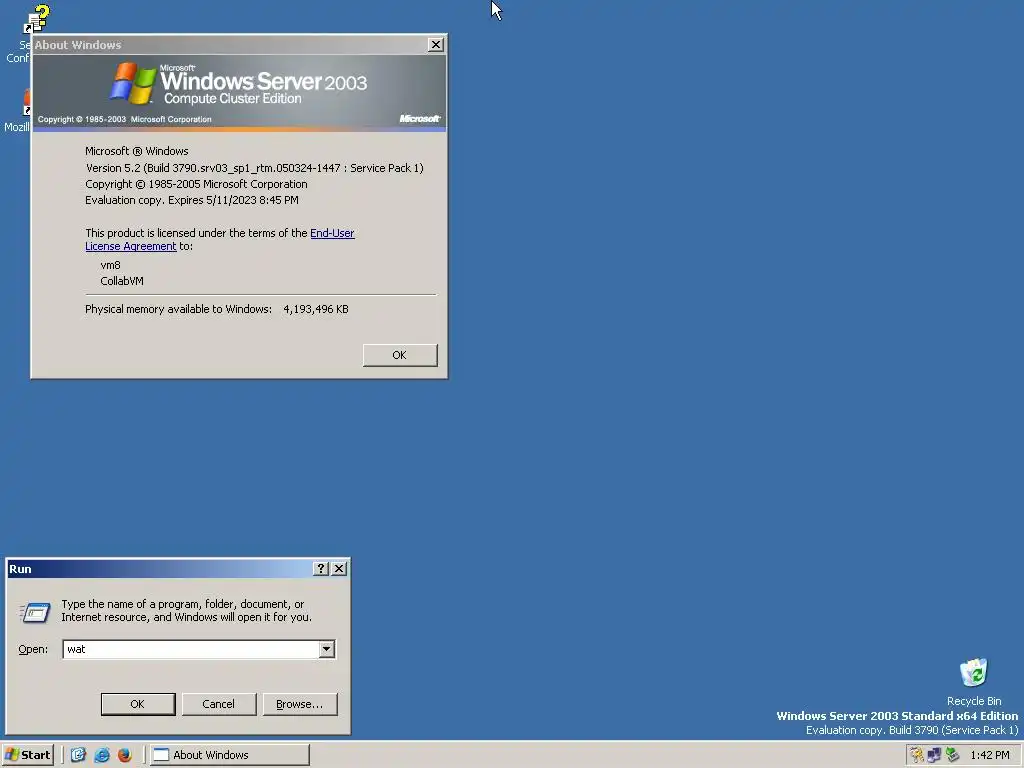Click the 'vm8' licensed user text
1024x768 pixels.
pos(110,265)
